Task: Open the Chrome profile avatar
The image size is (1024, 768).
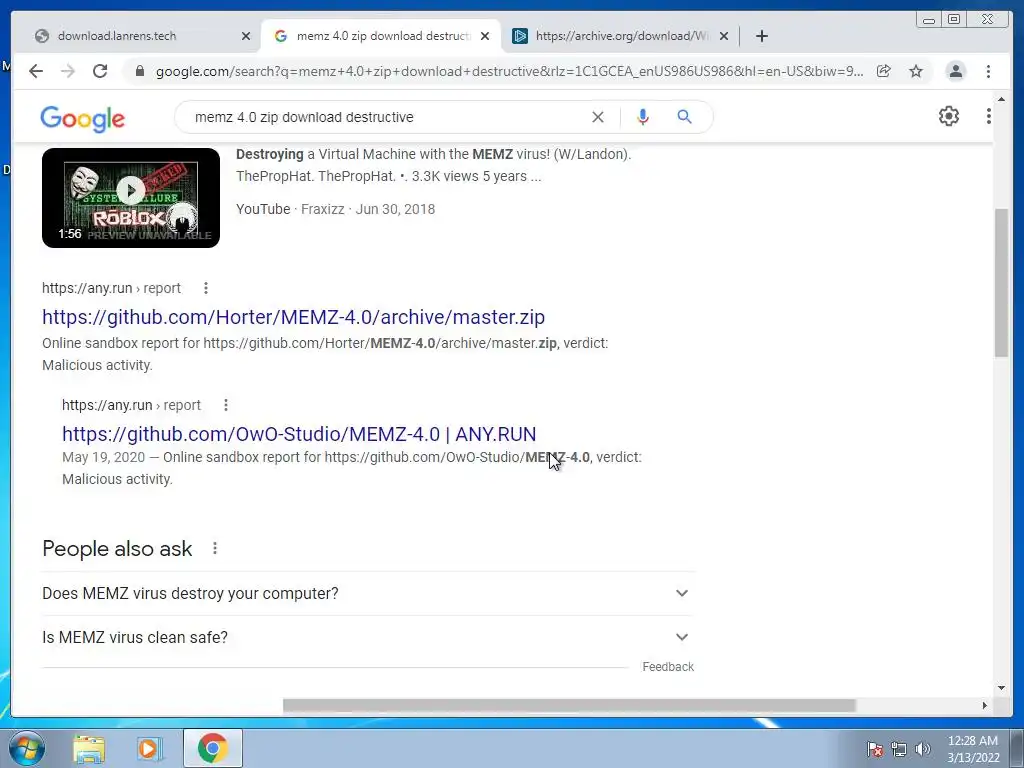Action: click(955, 71)
